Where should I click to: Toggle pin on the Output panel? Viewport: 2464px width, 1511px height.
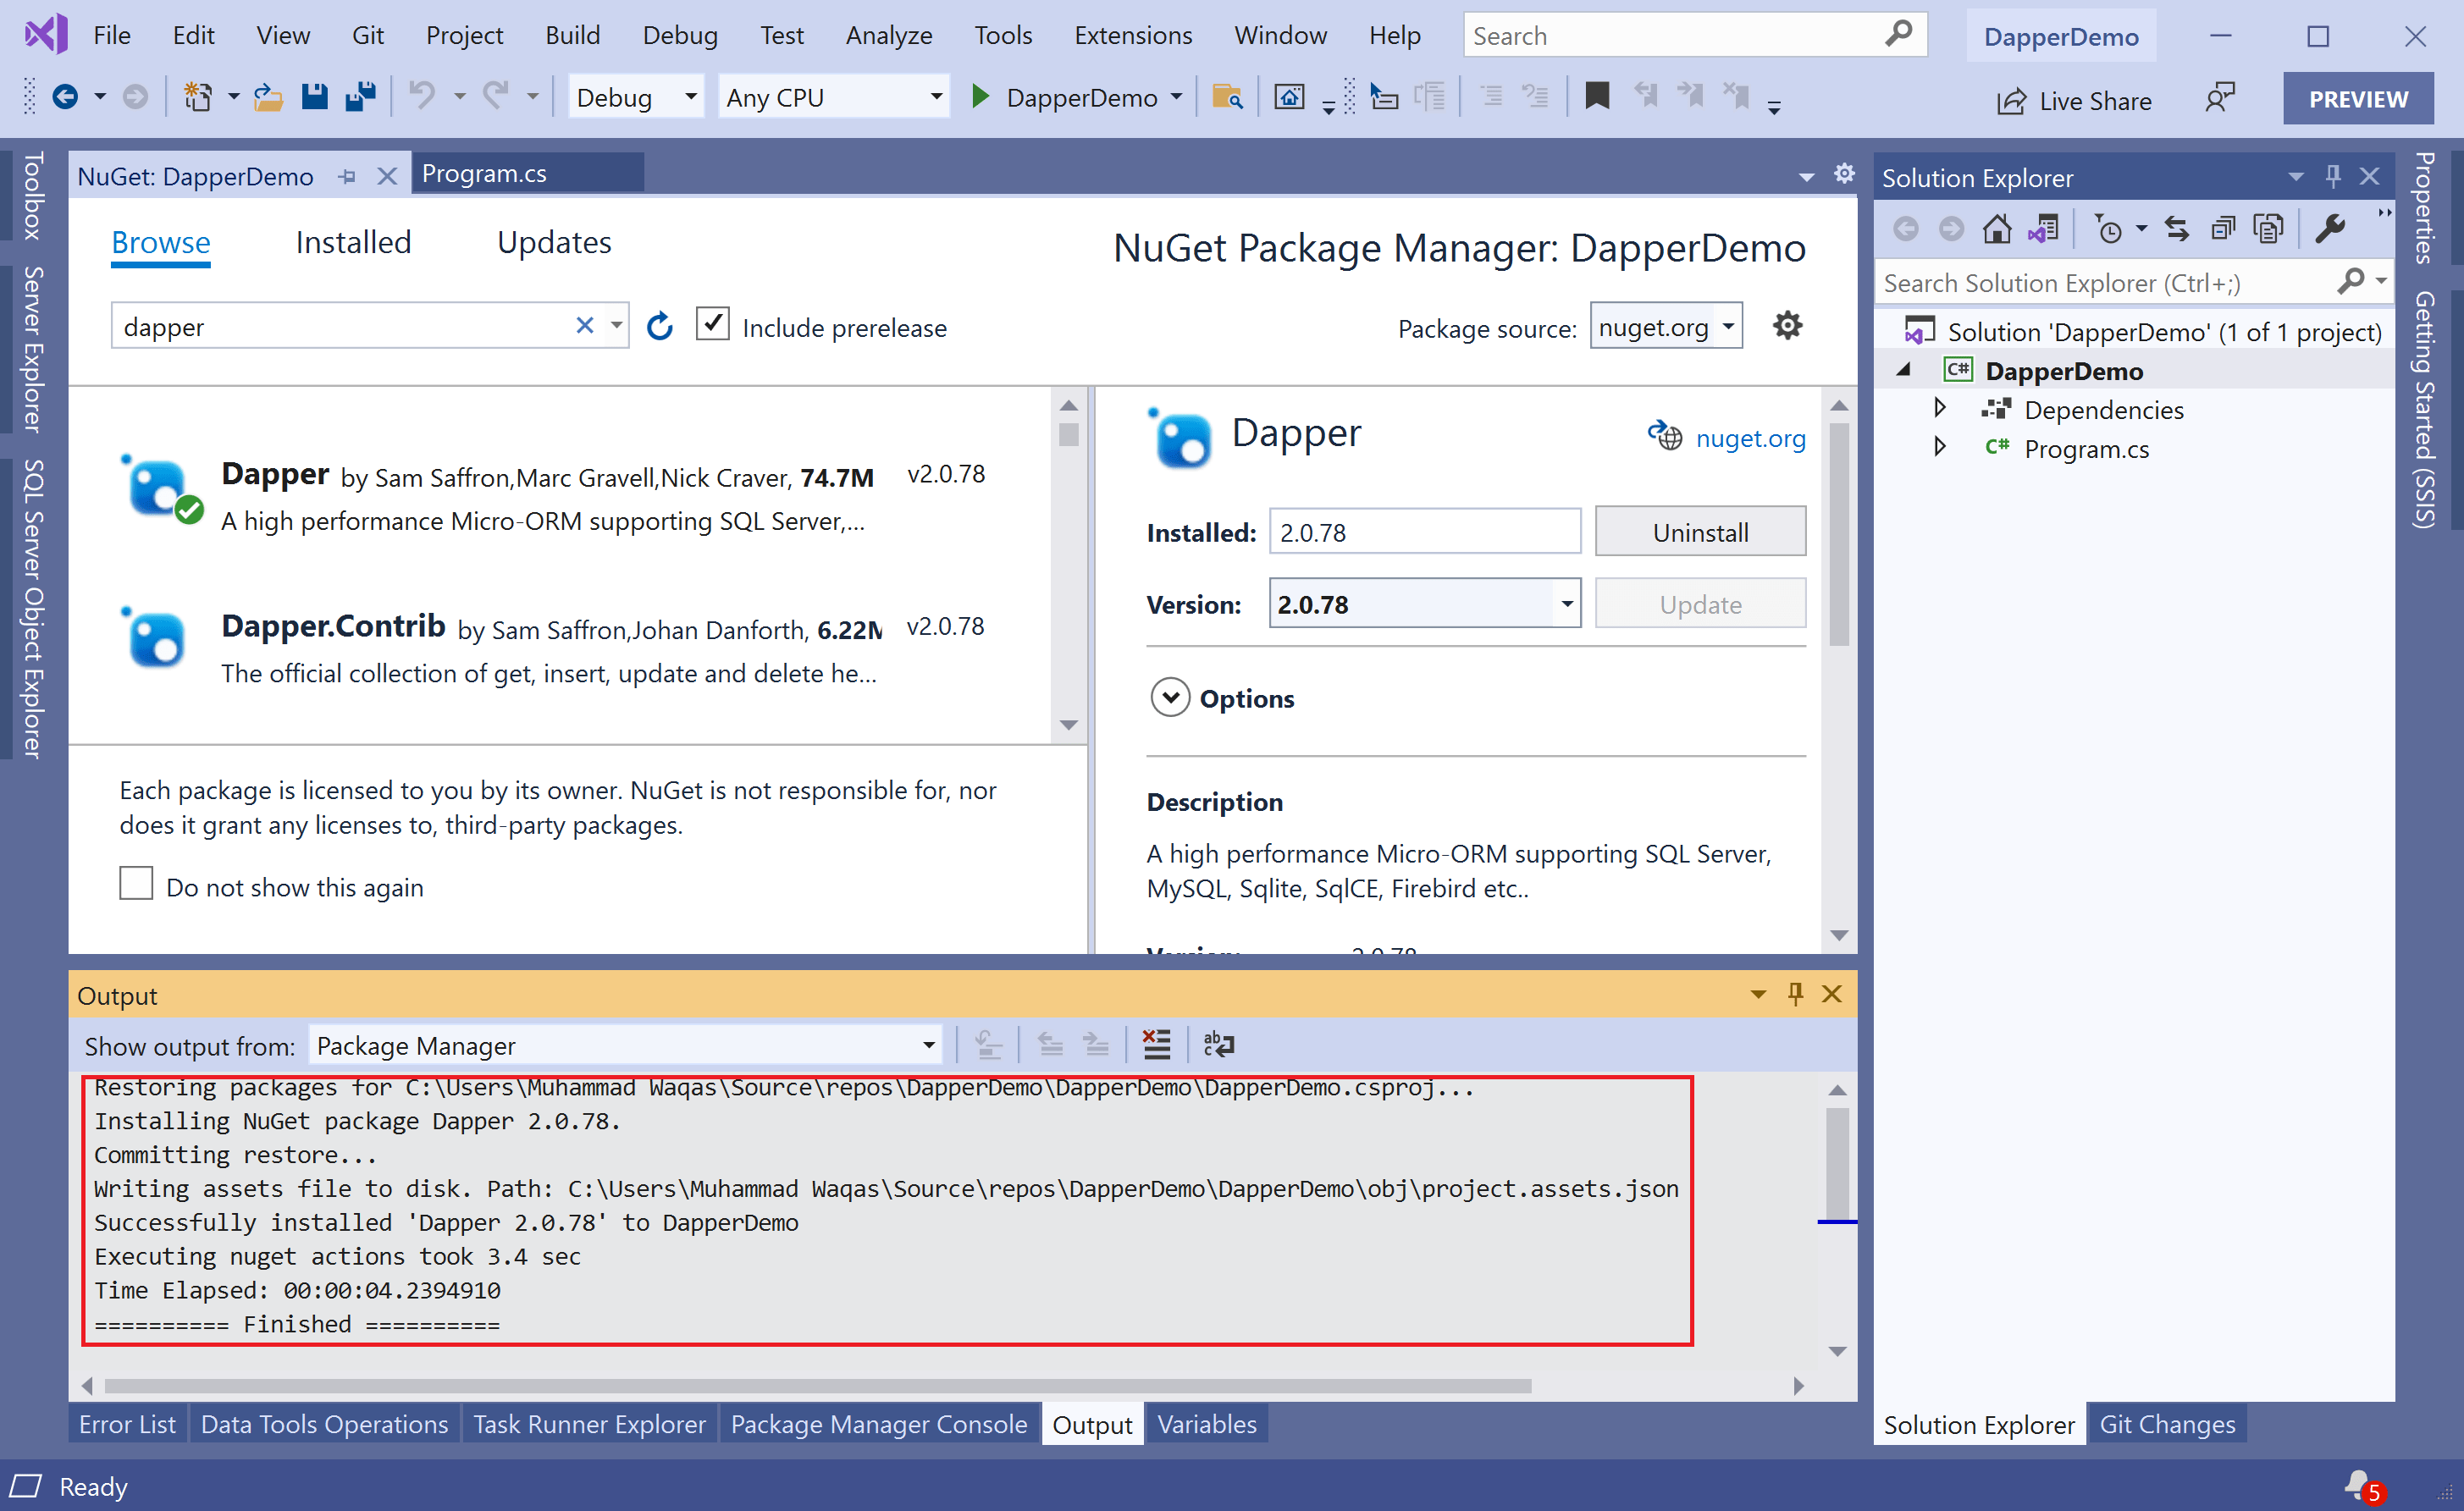click(1795, 994)
